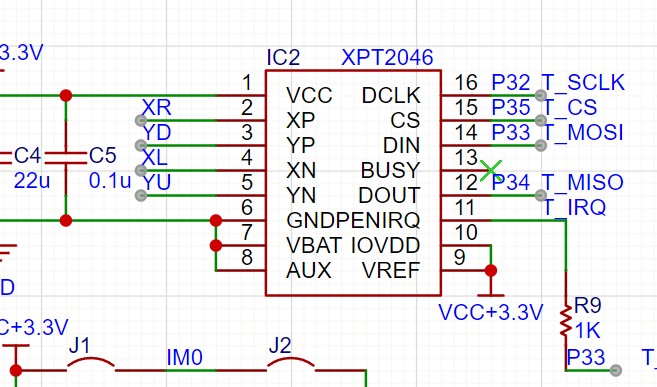The height and width of the screenshot is (387, 657).
Task: Select the R9 designator text
Action: (587, 306)
